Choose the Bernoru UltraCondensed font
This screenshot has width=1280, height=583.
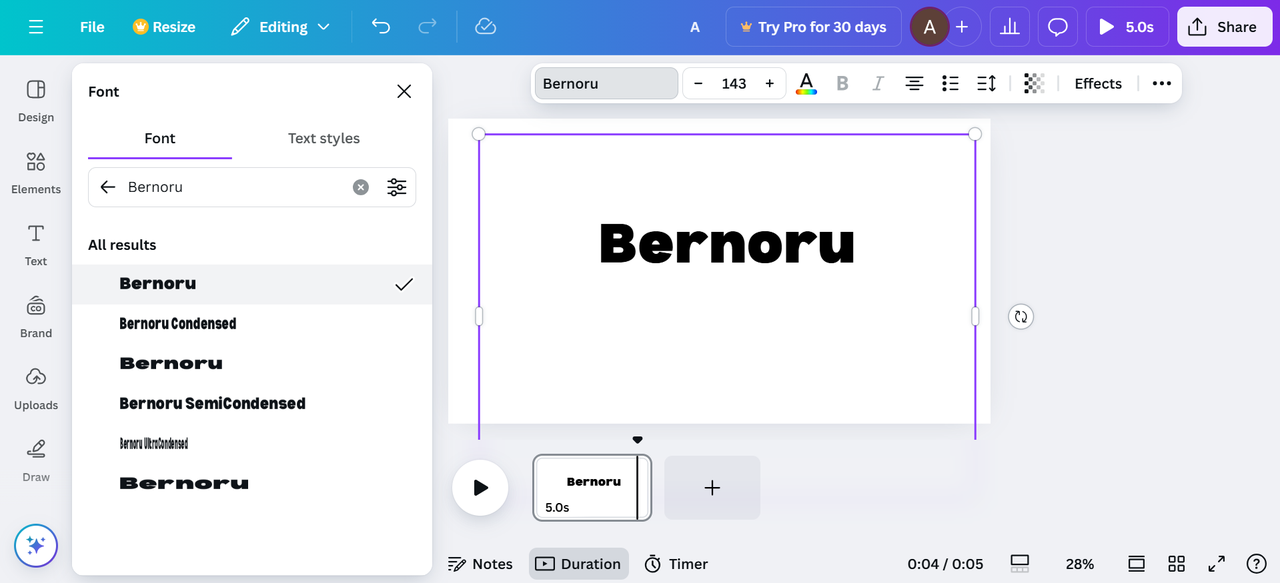[x=252, y=444]
